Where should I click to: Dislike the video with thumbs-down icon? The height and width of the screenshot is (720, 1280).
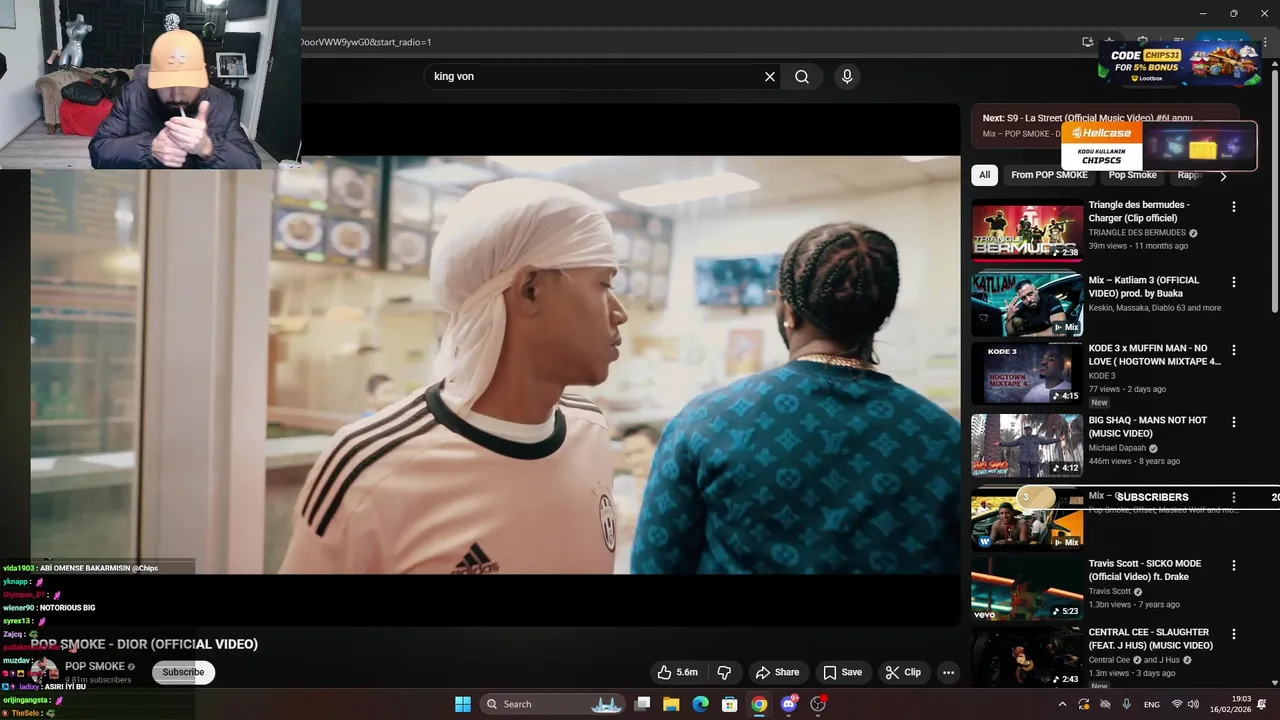coord(725,672)
